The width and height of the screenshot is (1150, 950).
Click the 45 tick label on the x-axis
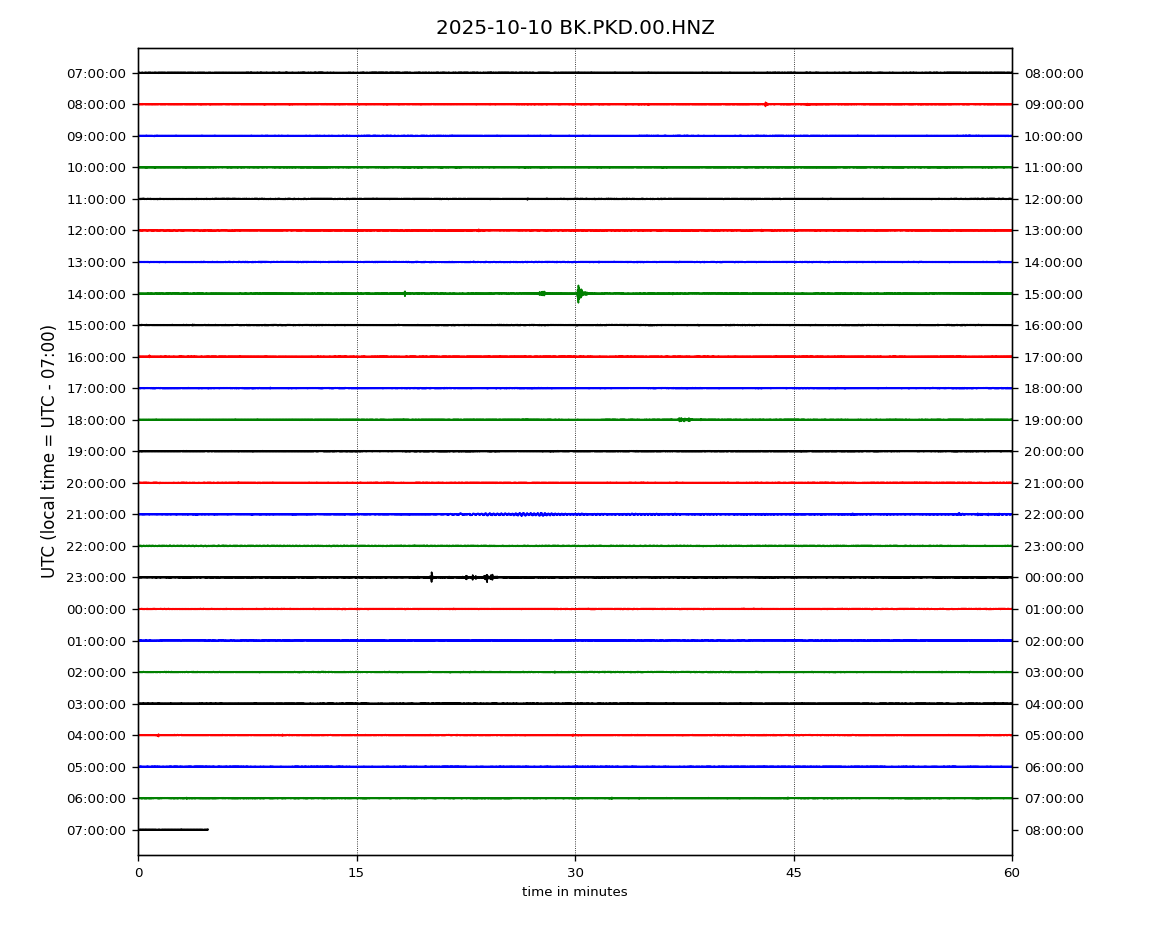(794, 873)
